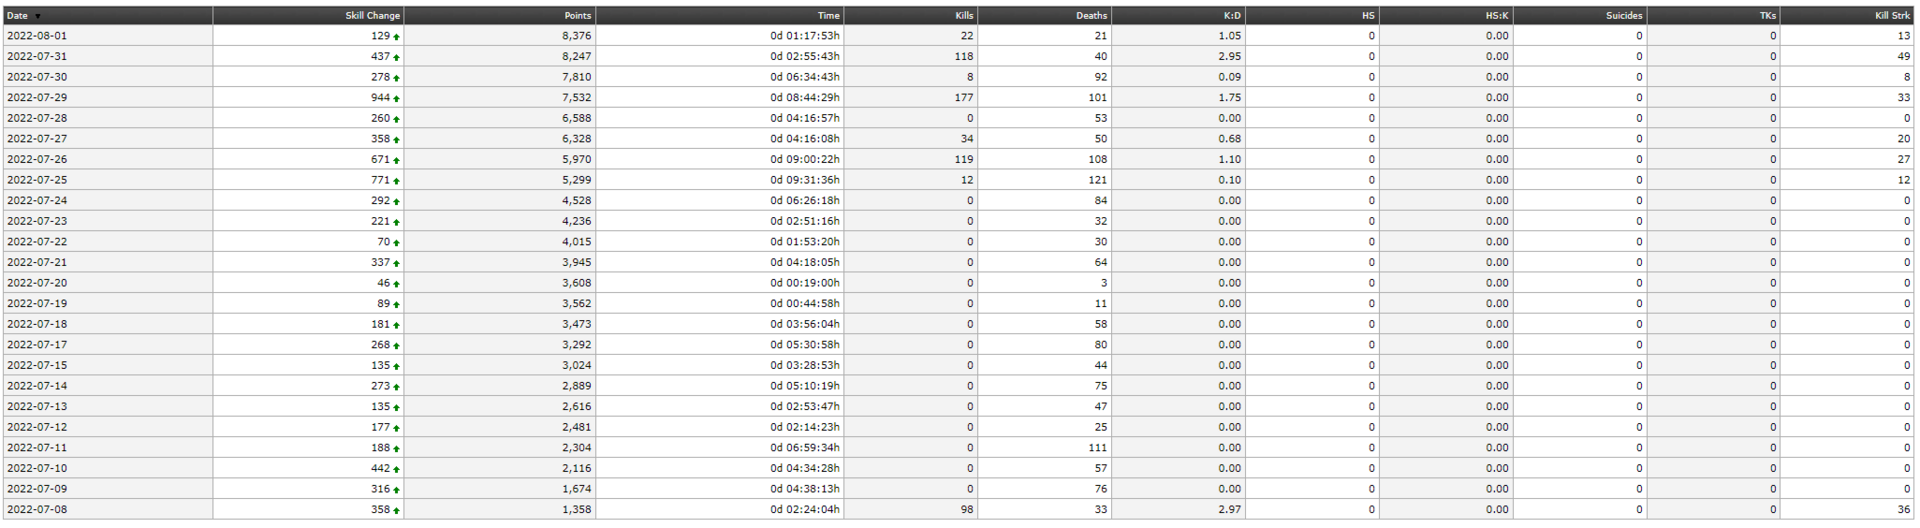Sort by the Kills column header
This screenshot has height=528, width=1920.
click(x=964, y=16)
